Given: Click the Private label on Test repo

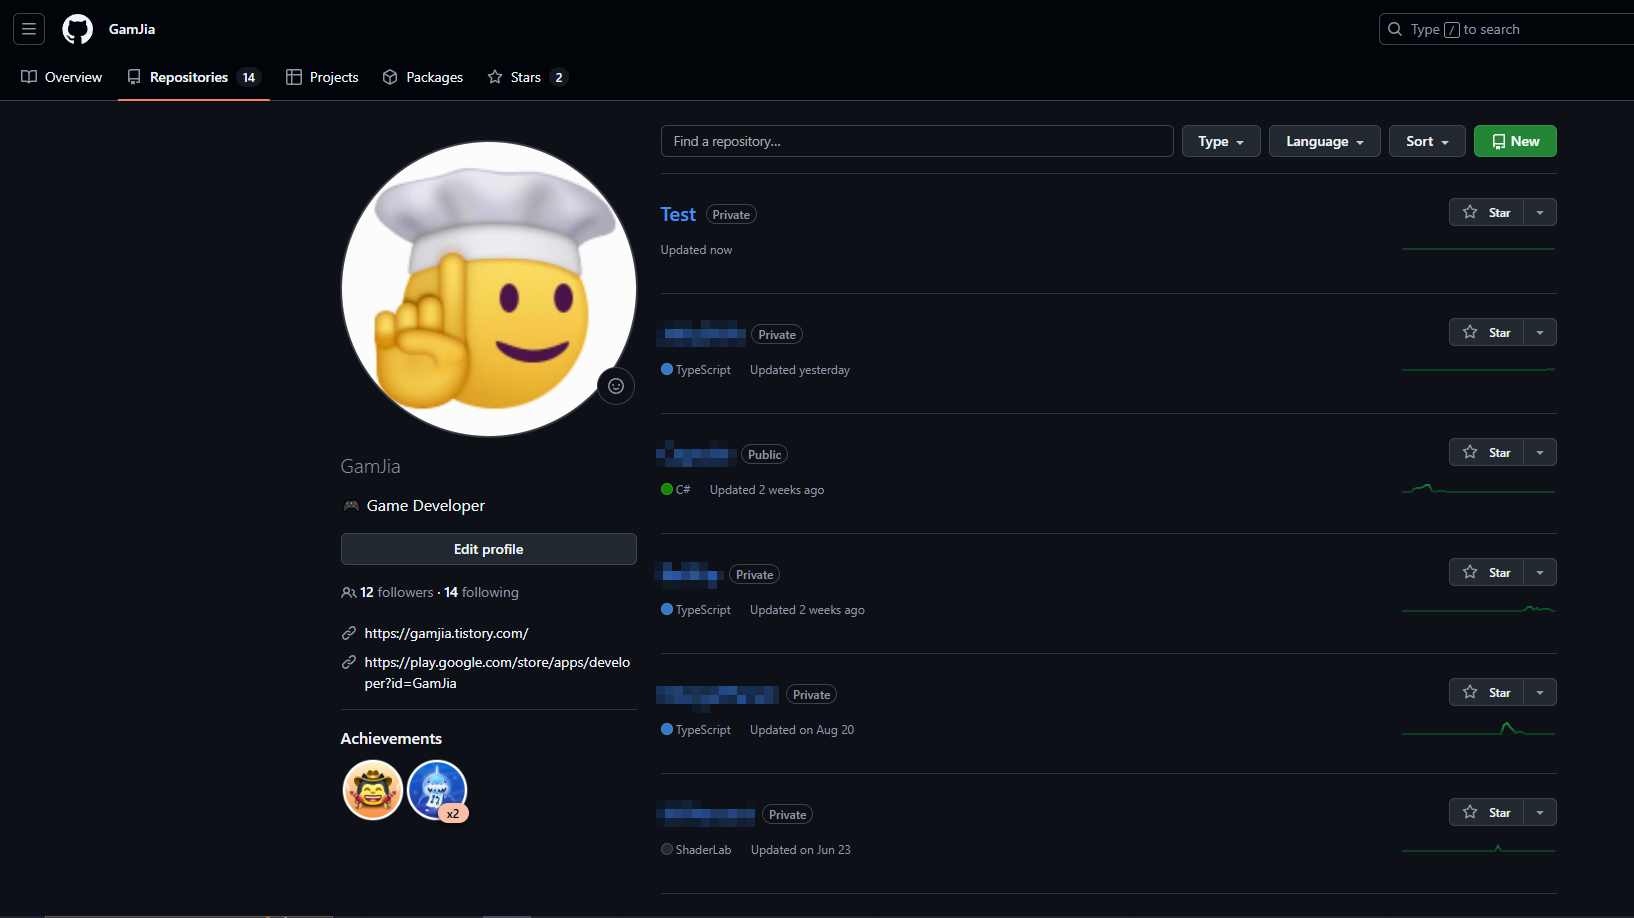Looking at the screenshot, I should pyautogui.click(x=731, y=215).
